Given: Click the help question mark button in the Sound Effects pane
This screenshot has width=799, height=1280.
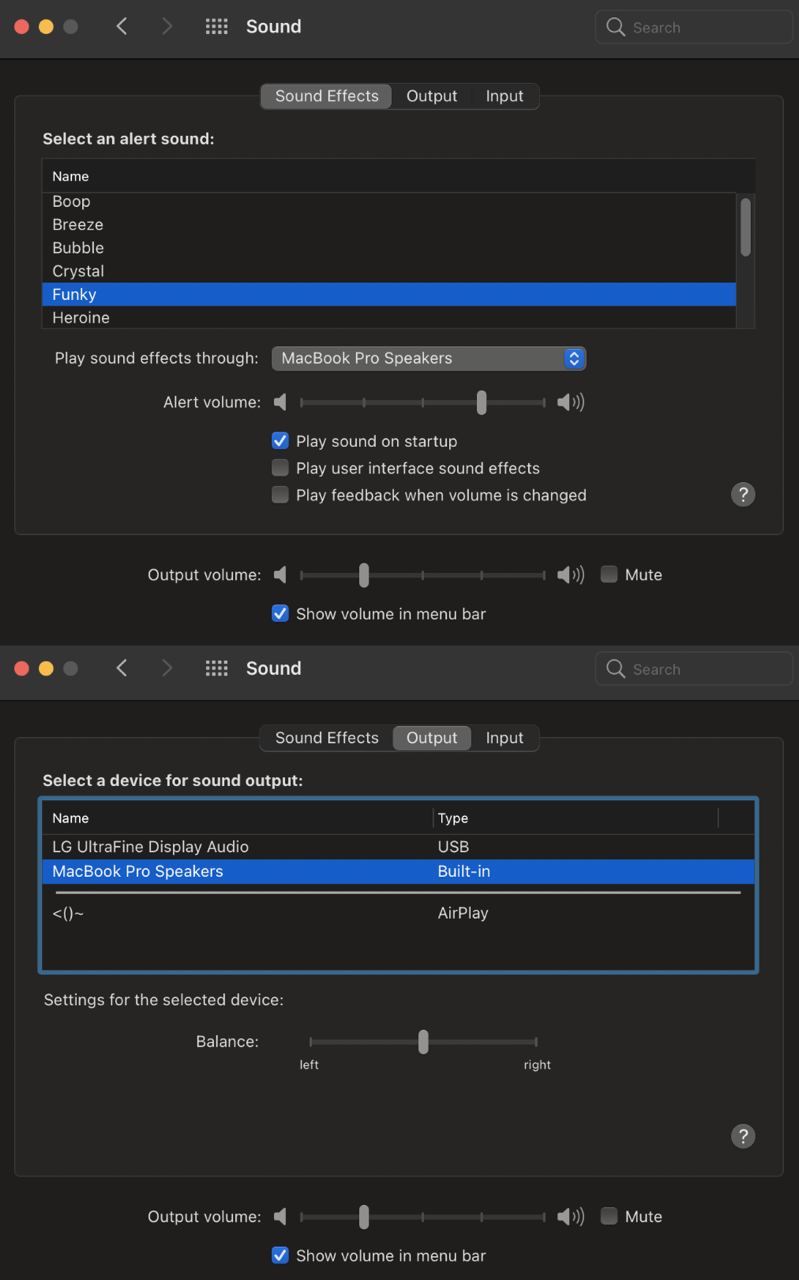Looking at the screenshot, I should click(x=743, y=494).
